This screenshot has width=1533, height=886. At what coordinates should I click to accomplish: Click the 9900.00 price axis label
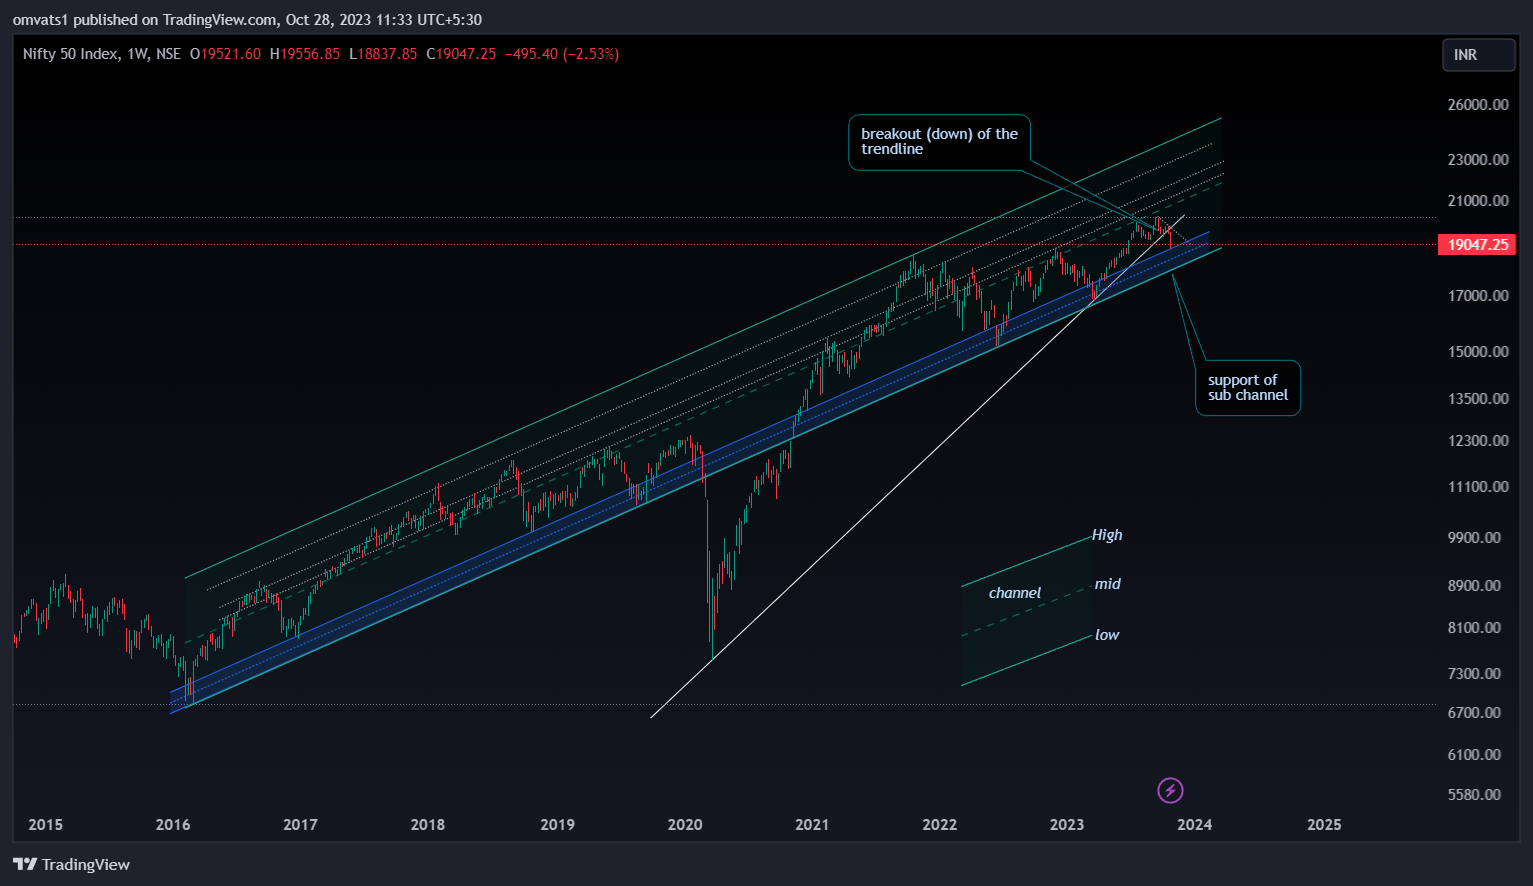pyautogui.click(x=1474, y=538)
